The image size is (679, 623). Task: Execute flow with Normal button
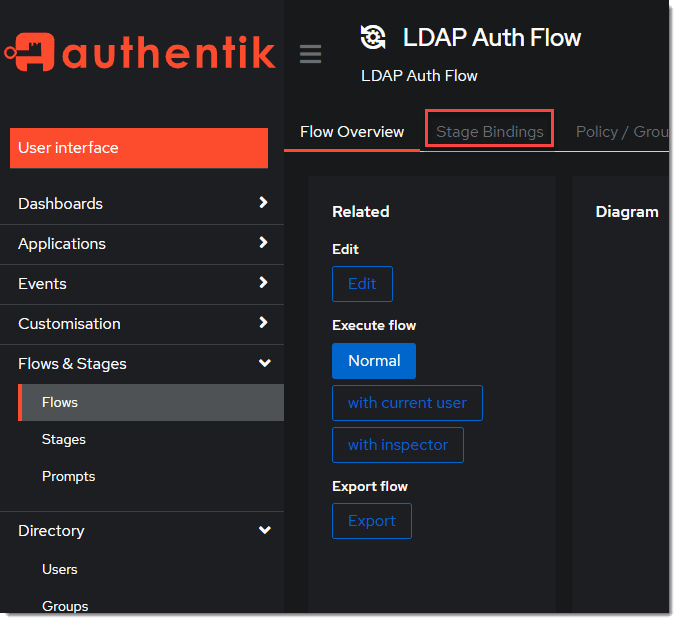(x=374, y=361)
